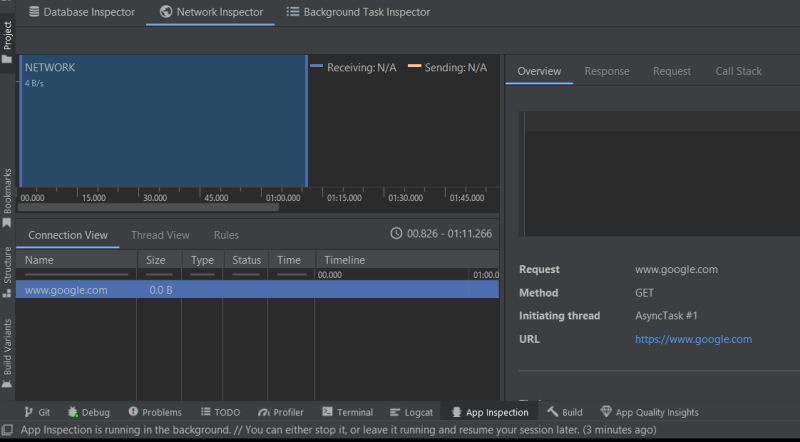The width and height of the screenshot is (800, 442).
Task: Sort connections by Name column
Action: 77,260
